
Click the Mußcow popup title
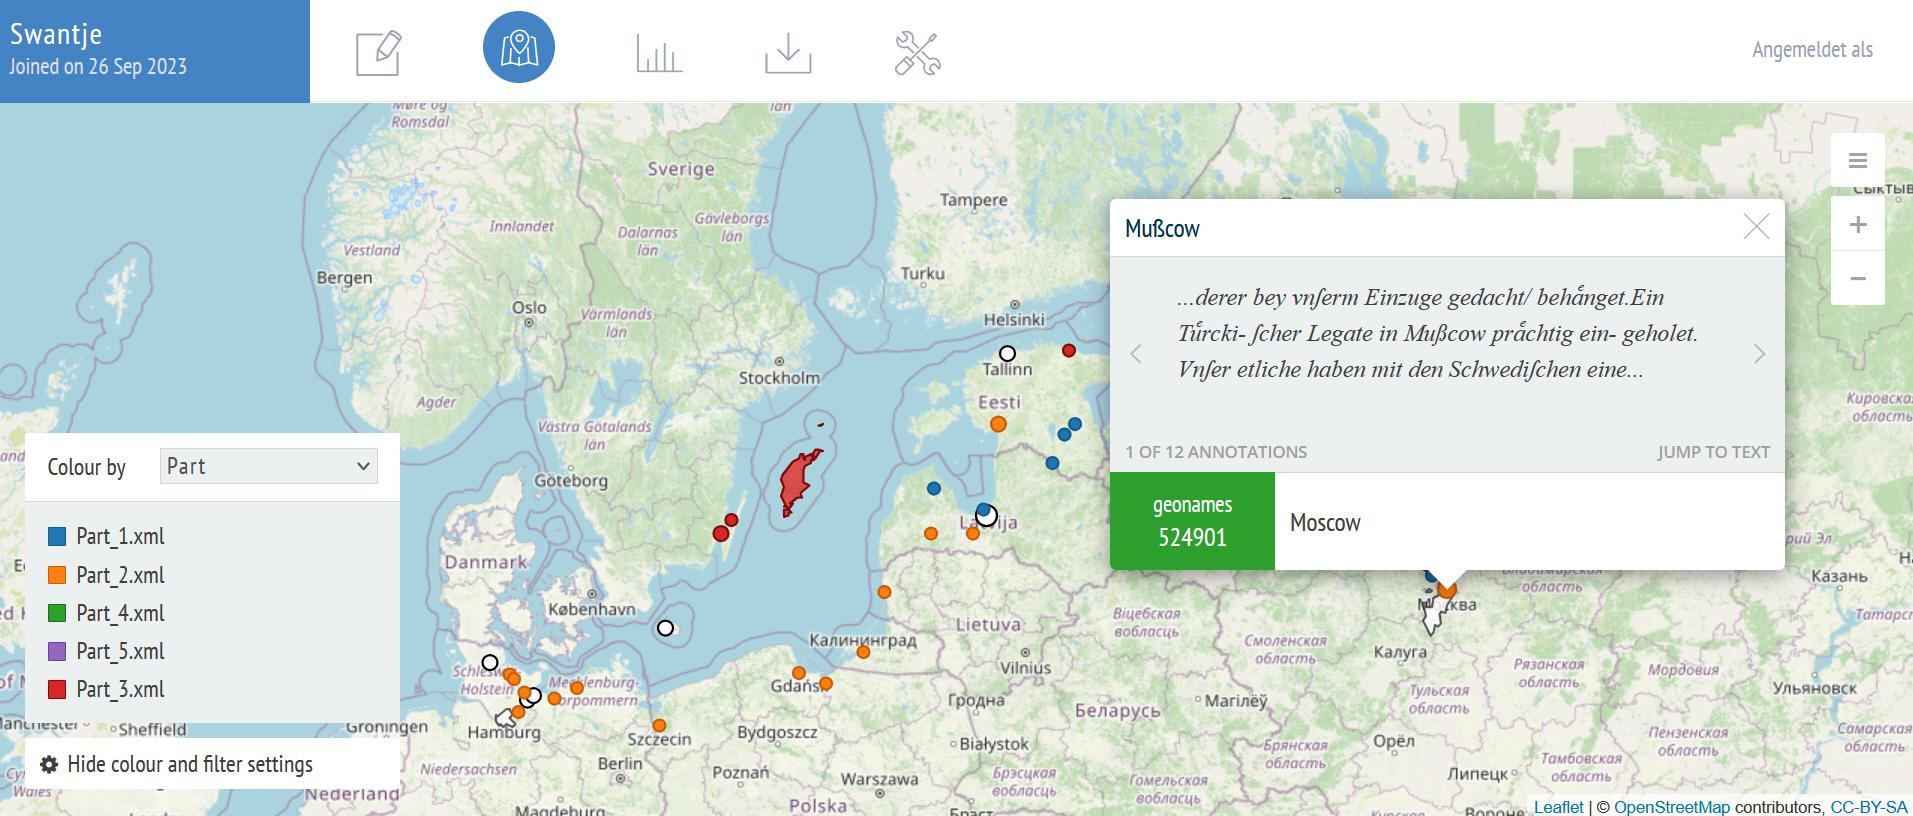pyautogui.click(x=1162, y=228)
